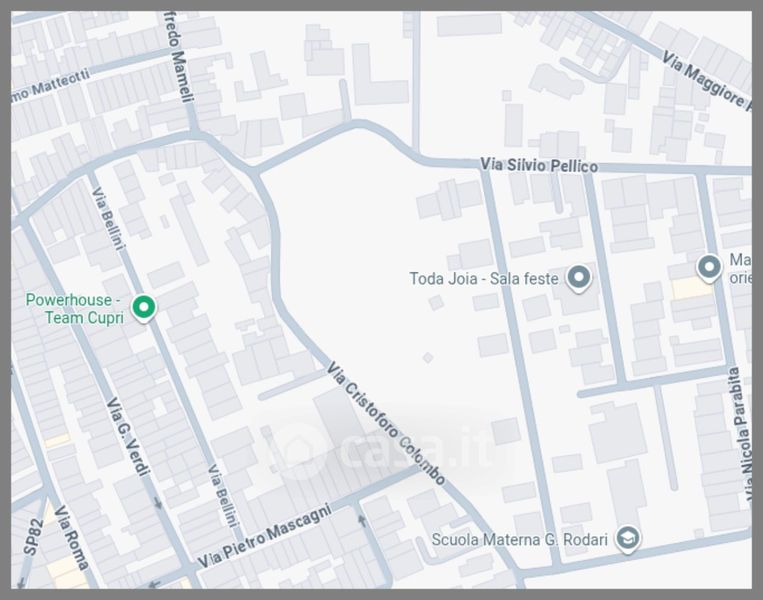
Task: Open the Toda Joia - Sala feste label
Action: point(483,279)
